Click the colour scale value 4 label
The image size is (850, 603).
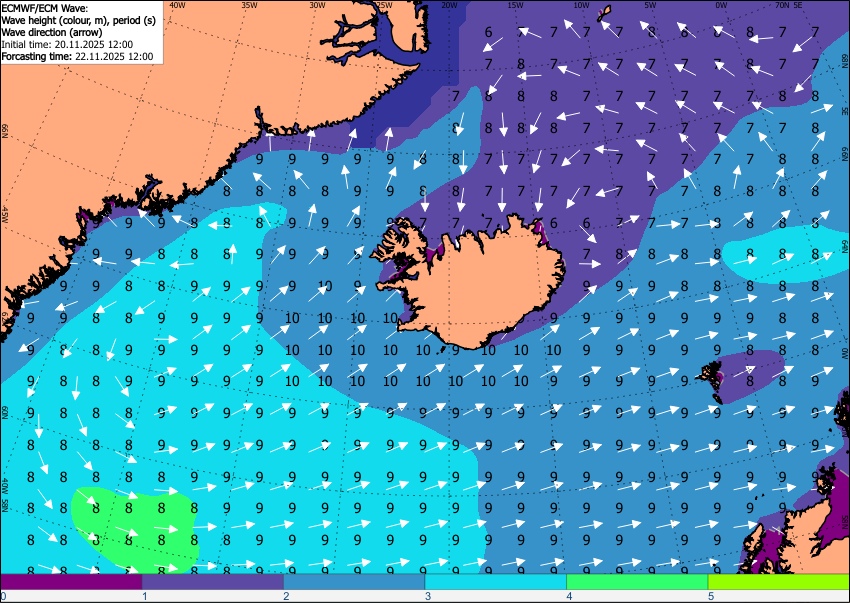click(x=569, y=596)
